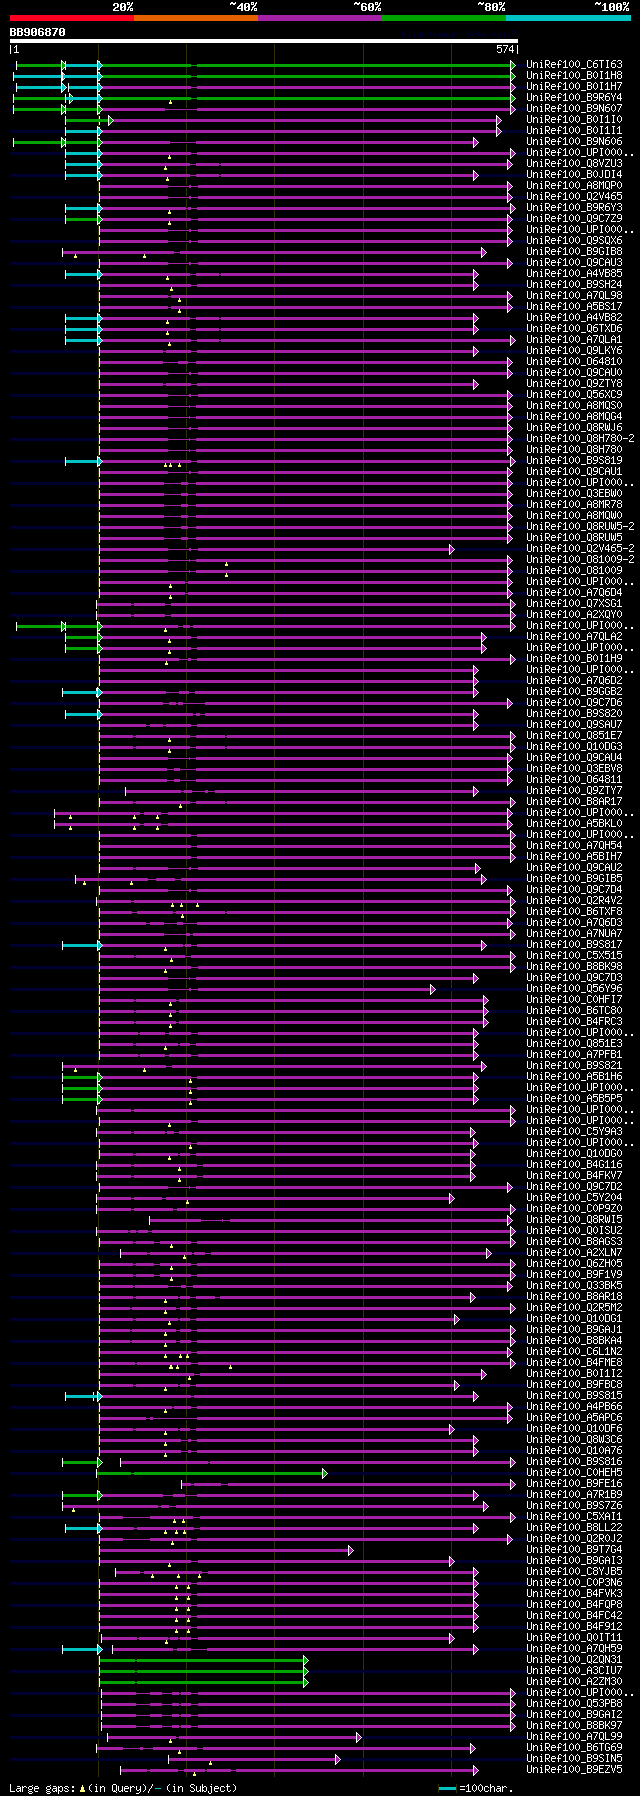Click the UniRef100_Q2V465-2 label

(x=580, y=549)
